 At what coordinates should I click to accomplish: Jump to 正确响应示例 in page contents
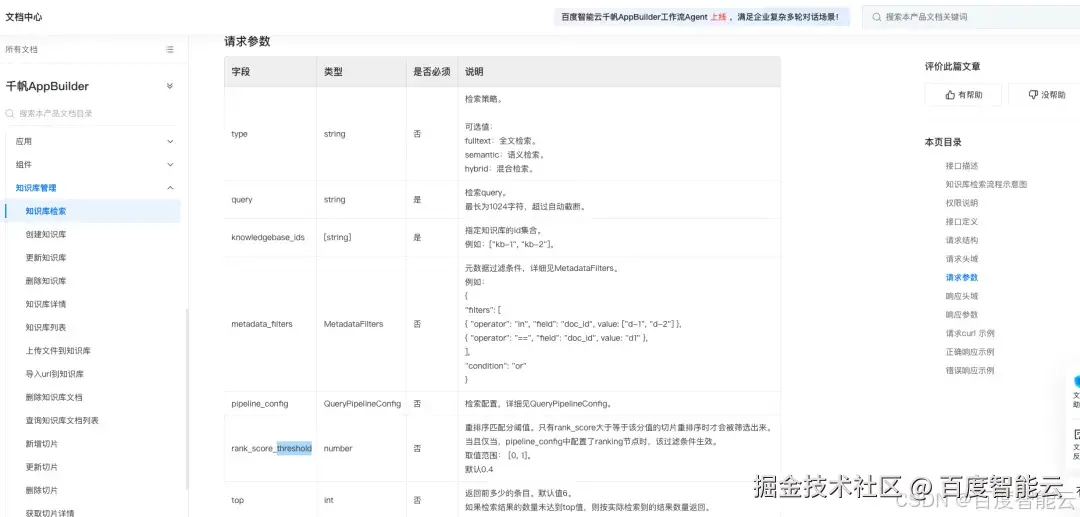970,352
